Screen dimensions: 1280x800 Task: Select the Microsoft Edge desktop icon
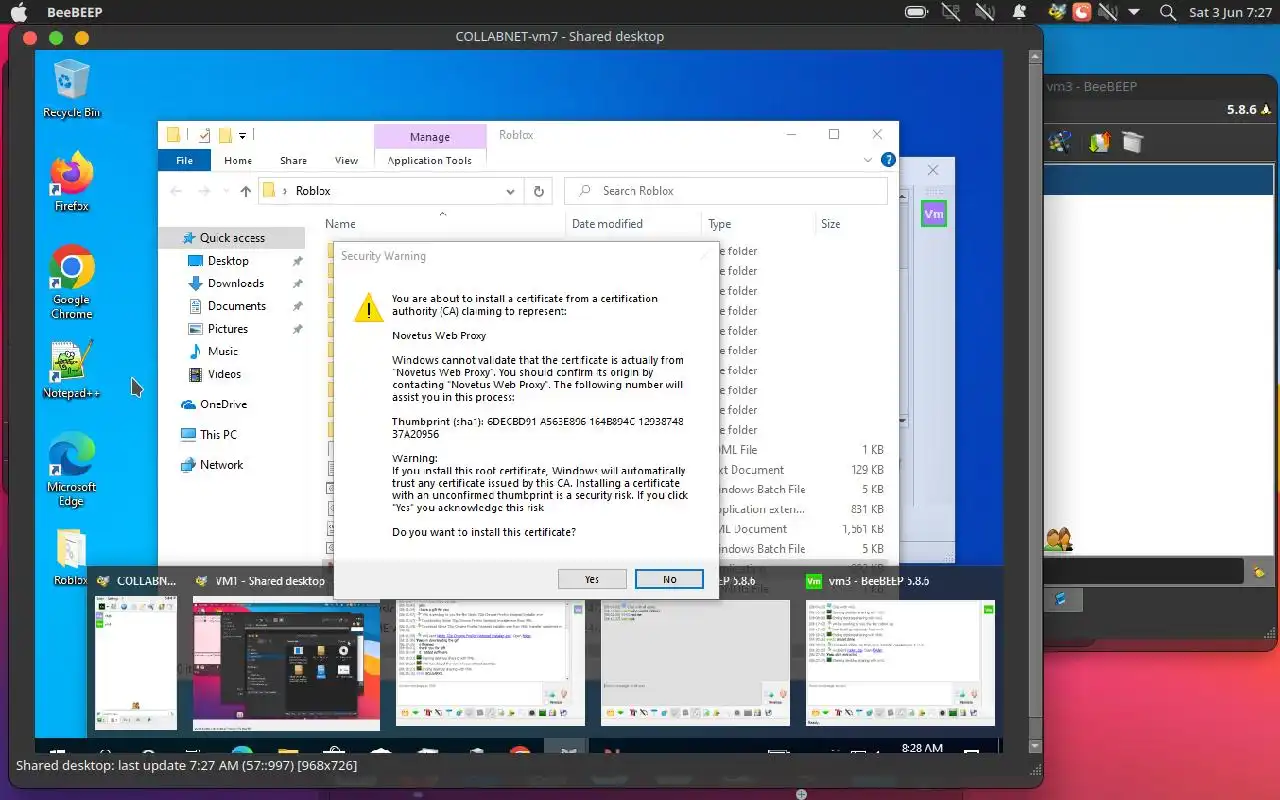pyautogui.click(x=71, y=470)
